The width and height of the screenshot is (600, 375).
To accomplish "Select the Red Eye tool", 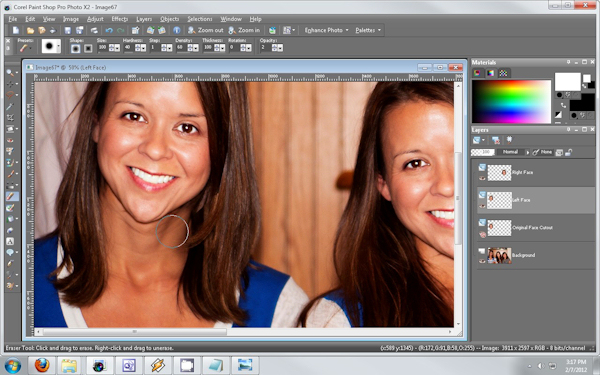I will [x=10, y=140].
